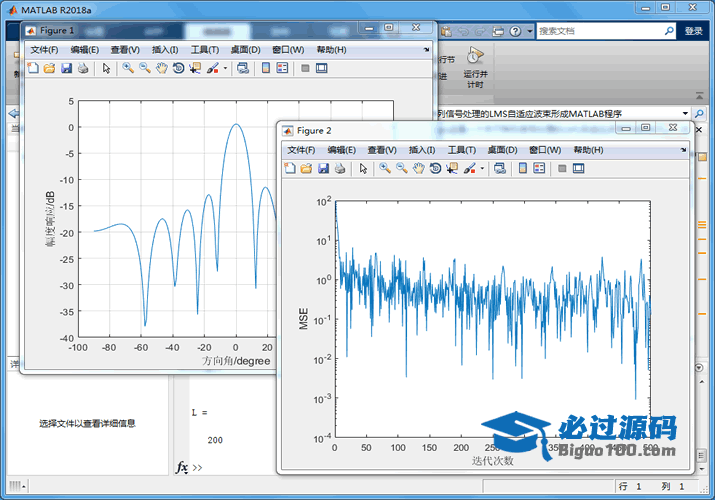The width and height of the screenshot is (715, 500).
Task: Open 窗口(W) menu in Figure 2
Action: (545, 150)
